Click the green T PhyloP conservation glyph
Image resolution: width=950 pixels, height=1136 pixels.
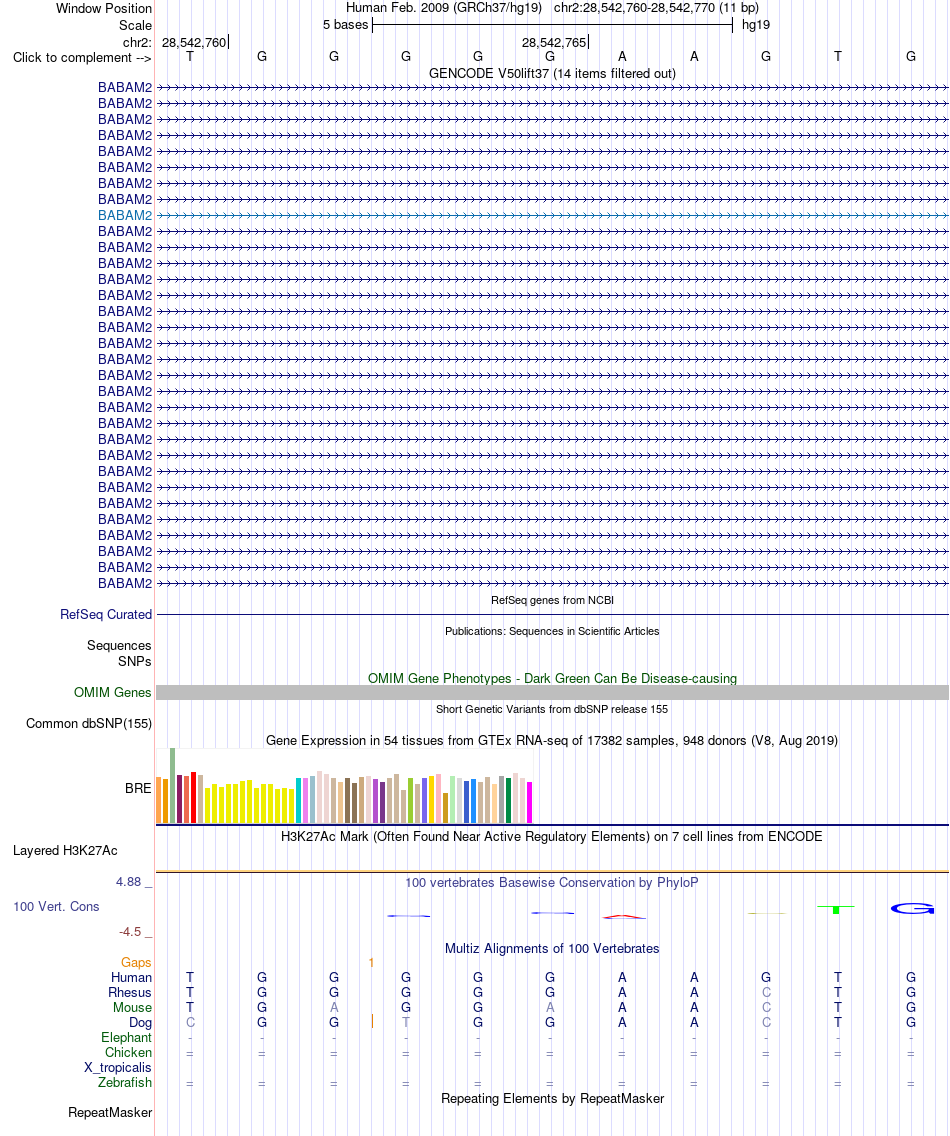click(836, 909)
